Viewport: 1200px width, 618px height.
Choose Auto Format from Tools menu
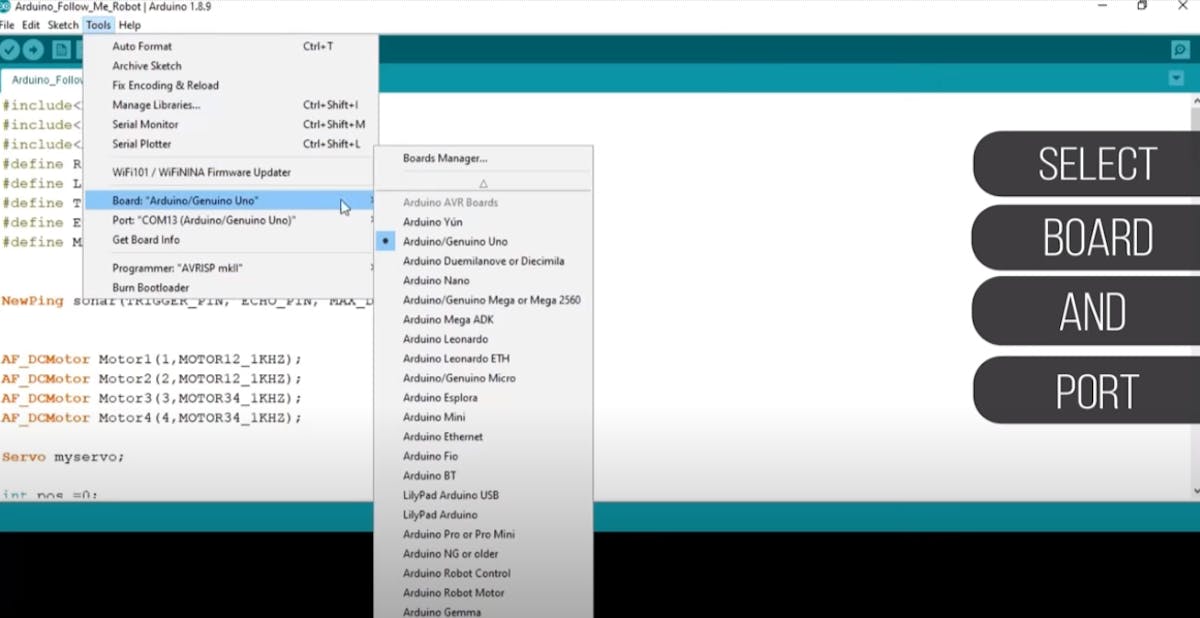(231, 46)
